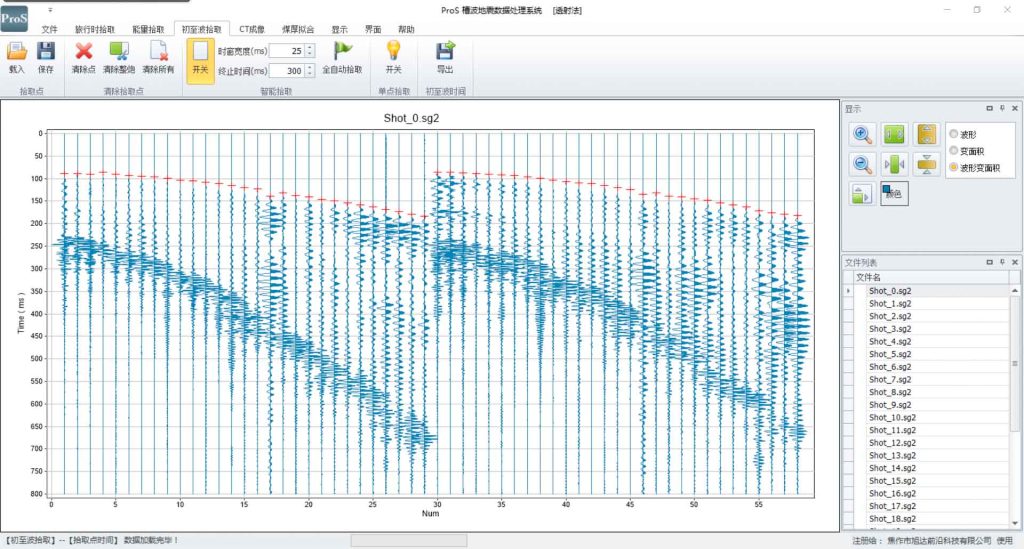Open the 显示 ribbon tab
Image resolution: width=1024 pixels, height=549 pixels.
340,29
